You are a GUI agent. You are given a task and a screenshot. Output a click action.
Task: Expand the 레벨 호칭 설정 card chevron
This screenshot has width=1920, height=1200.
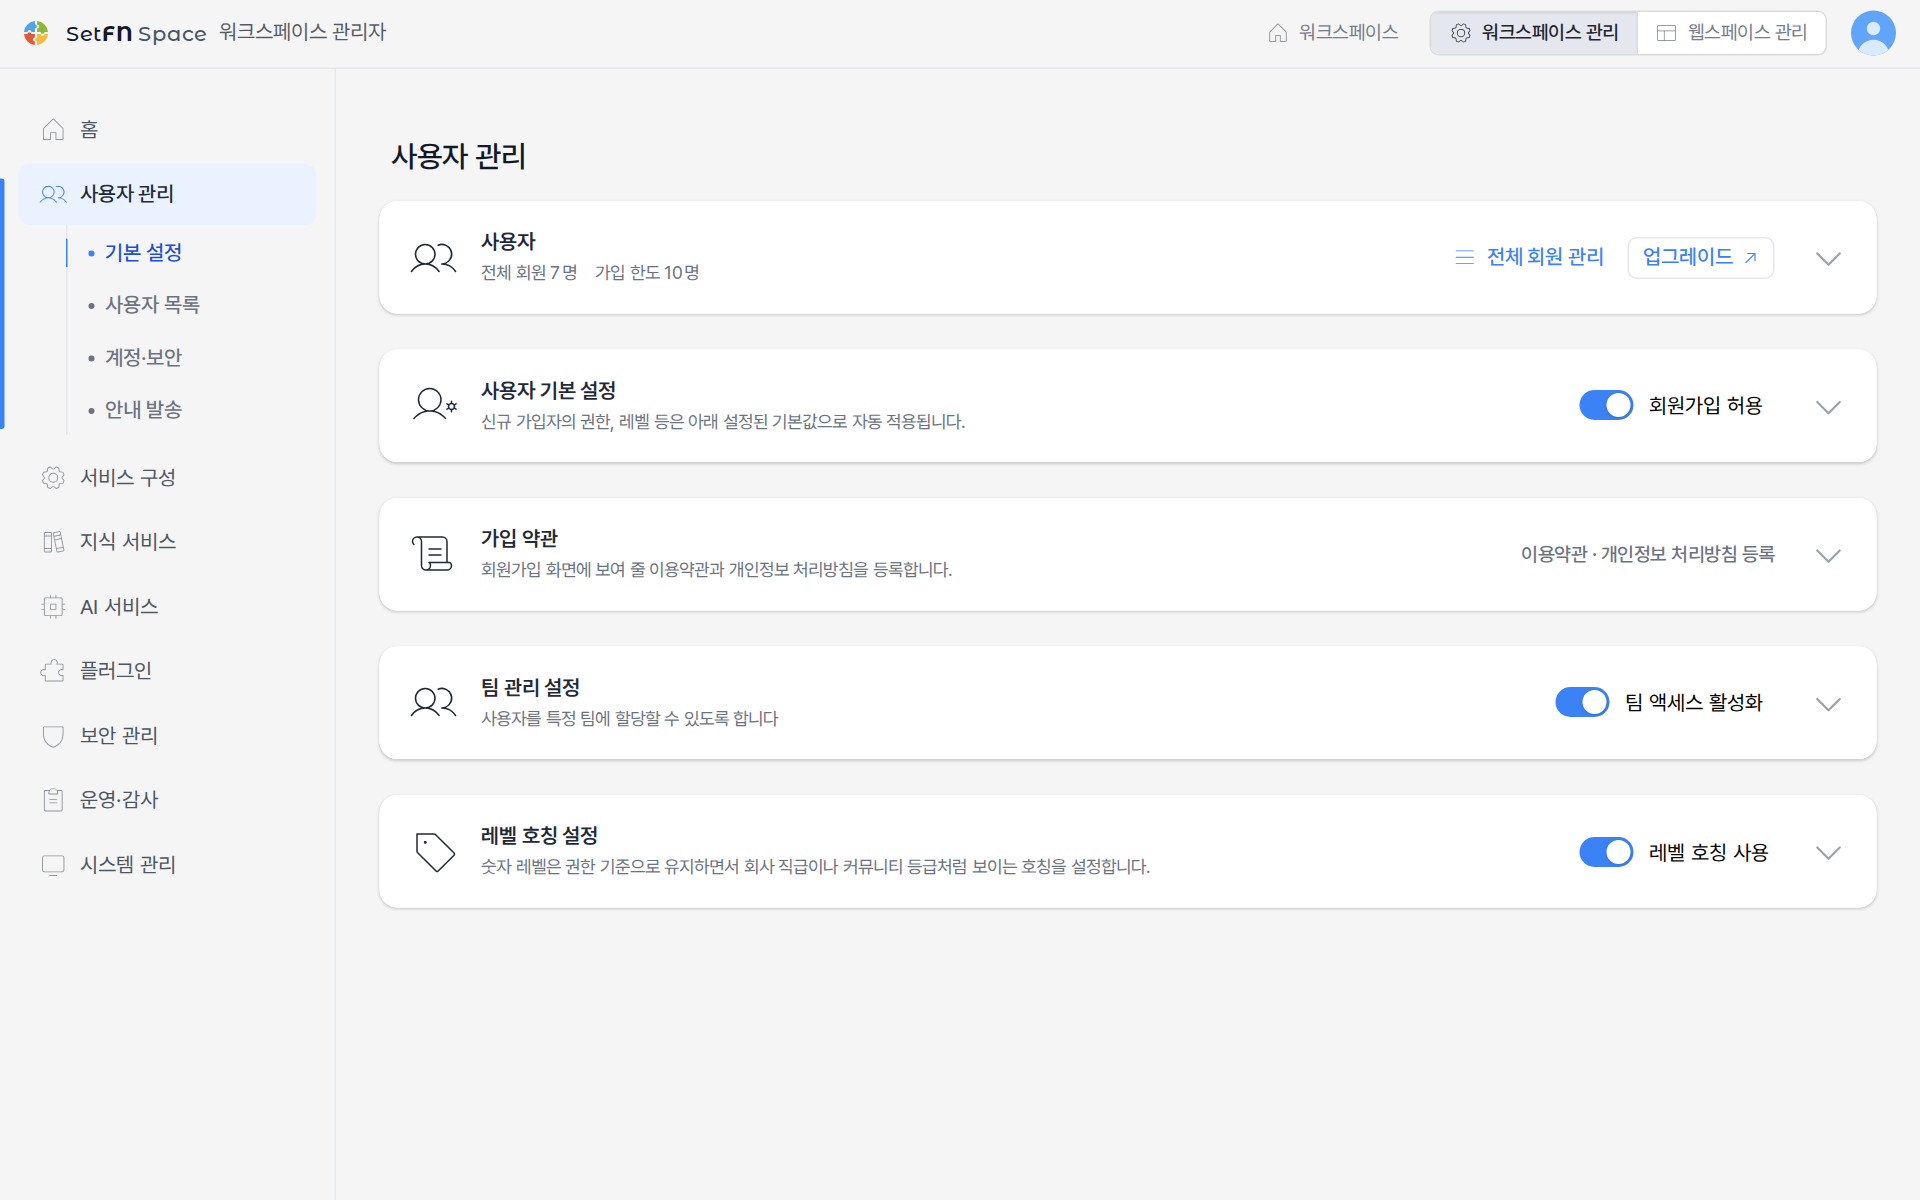coord(1828,853)
